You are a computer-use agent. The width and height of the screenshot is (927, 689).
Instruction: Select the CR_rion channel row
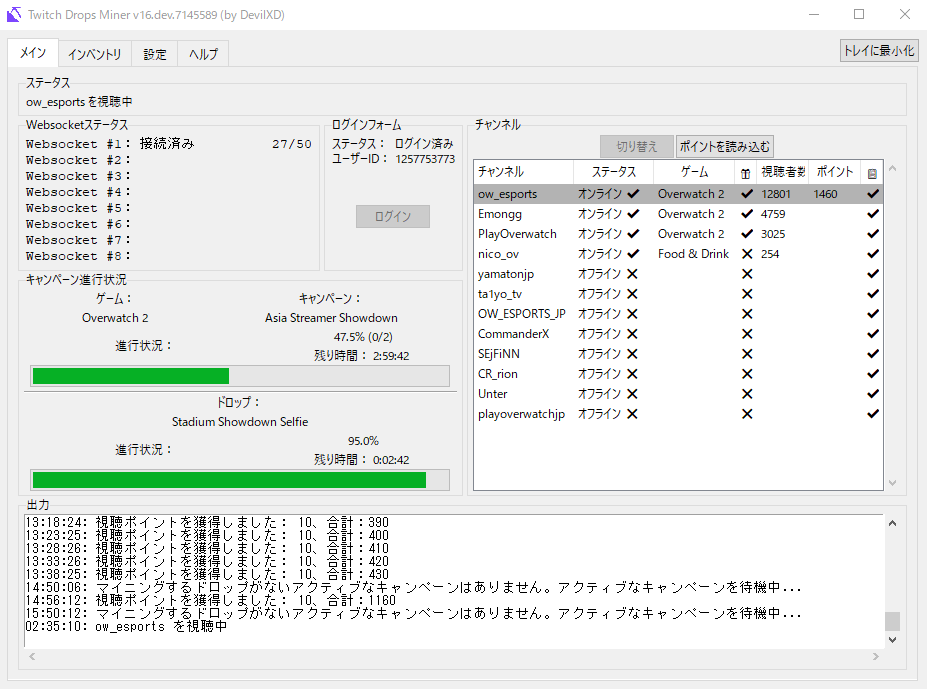pos(678,374)
